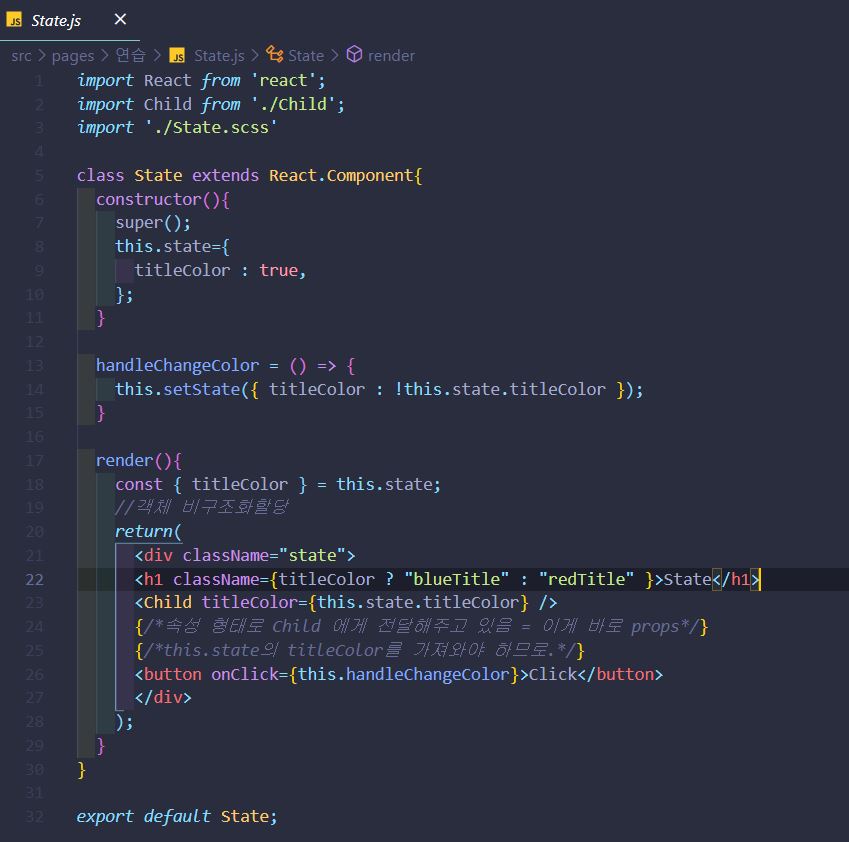
Task: Click the constructor keyword
Action: coord(148,199)
